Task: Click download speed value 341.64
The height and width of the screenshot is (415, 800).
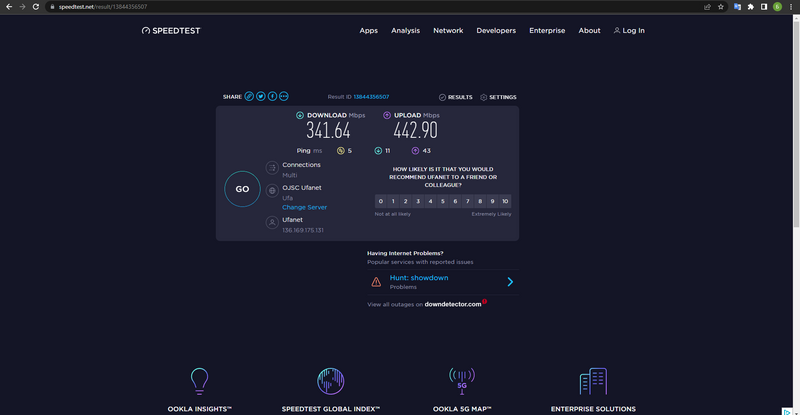Action: [x=328, y=131]
